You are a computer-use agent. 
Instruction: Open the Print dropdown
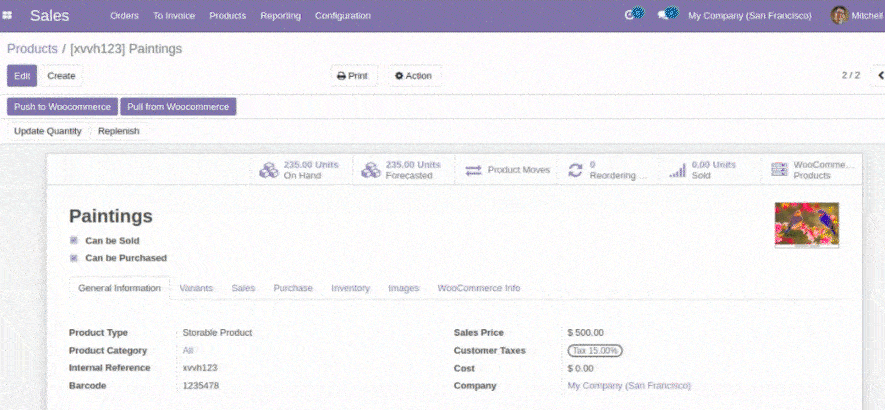click(352, 76)
